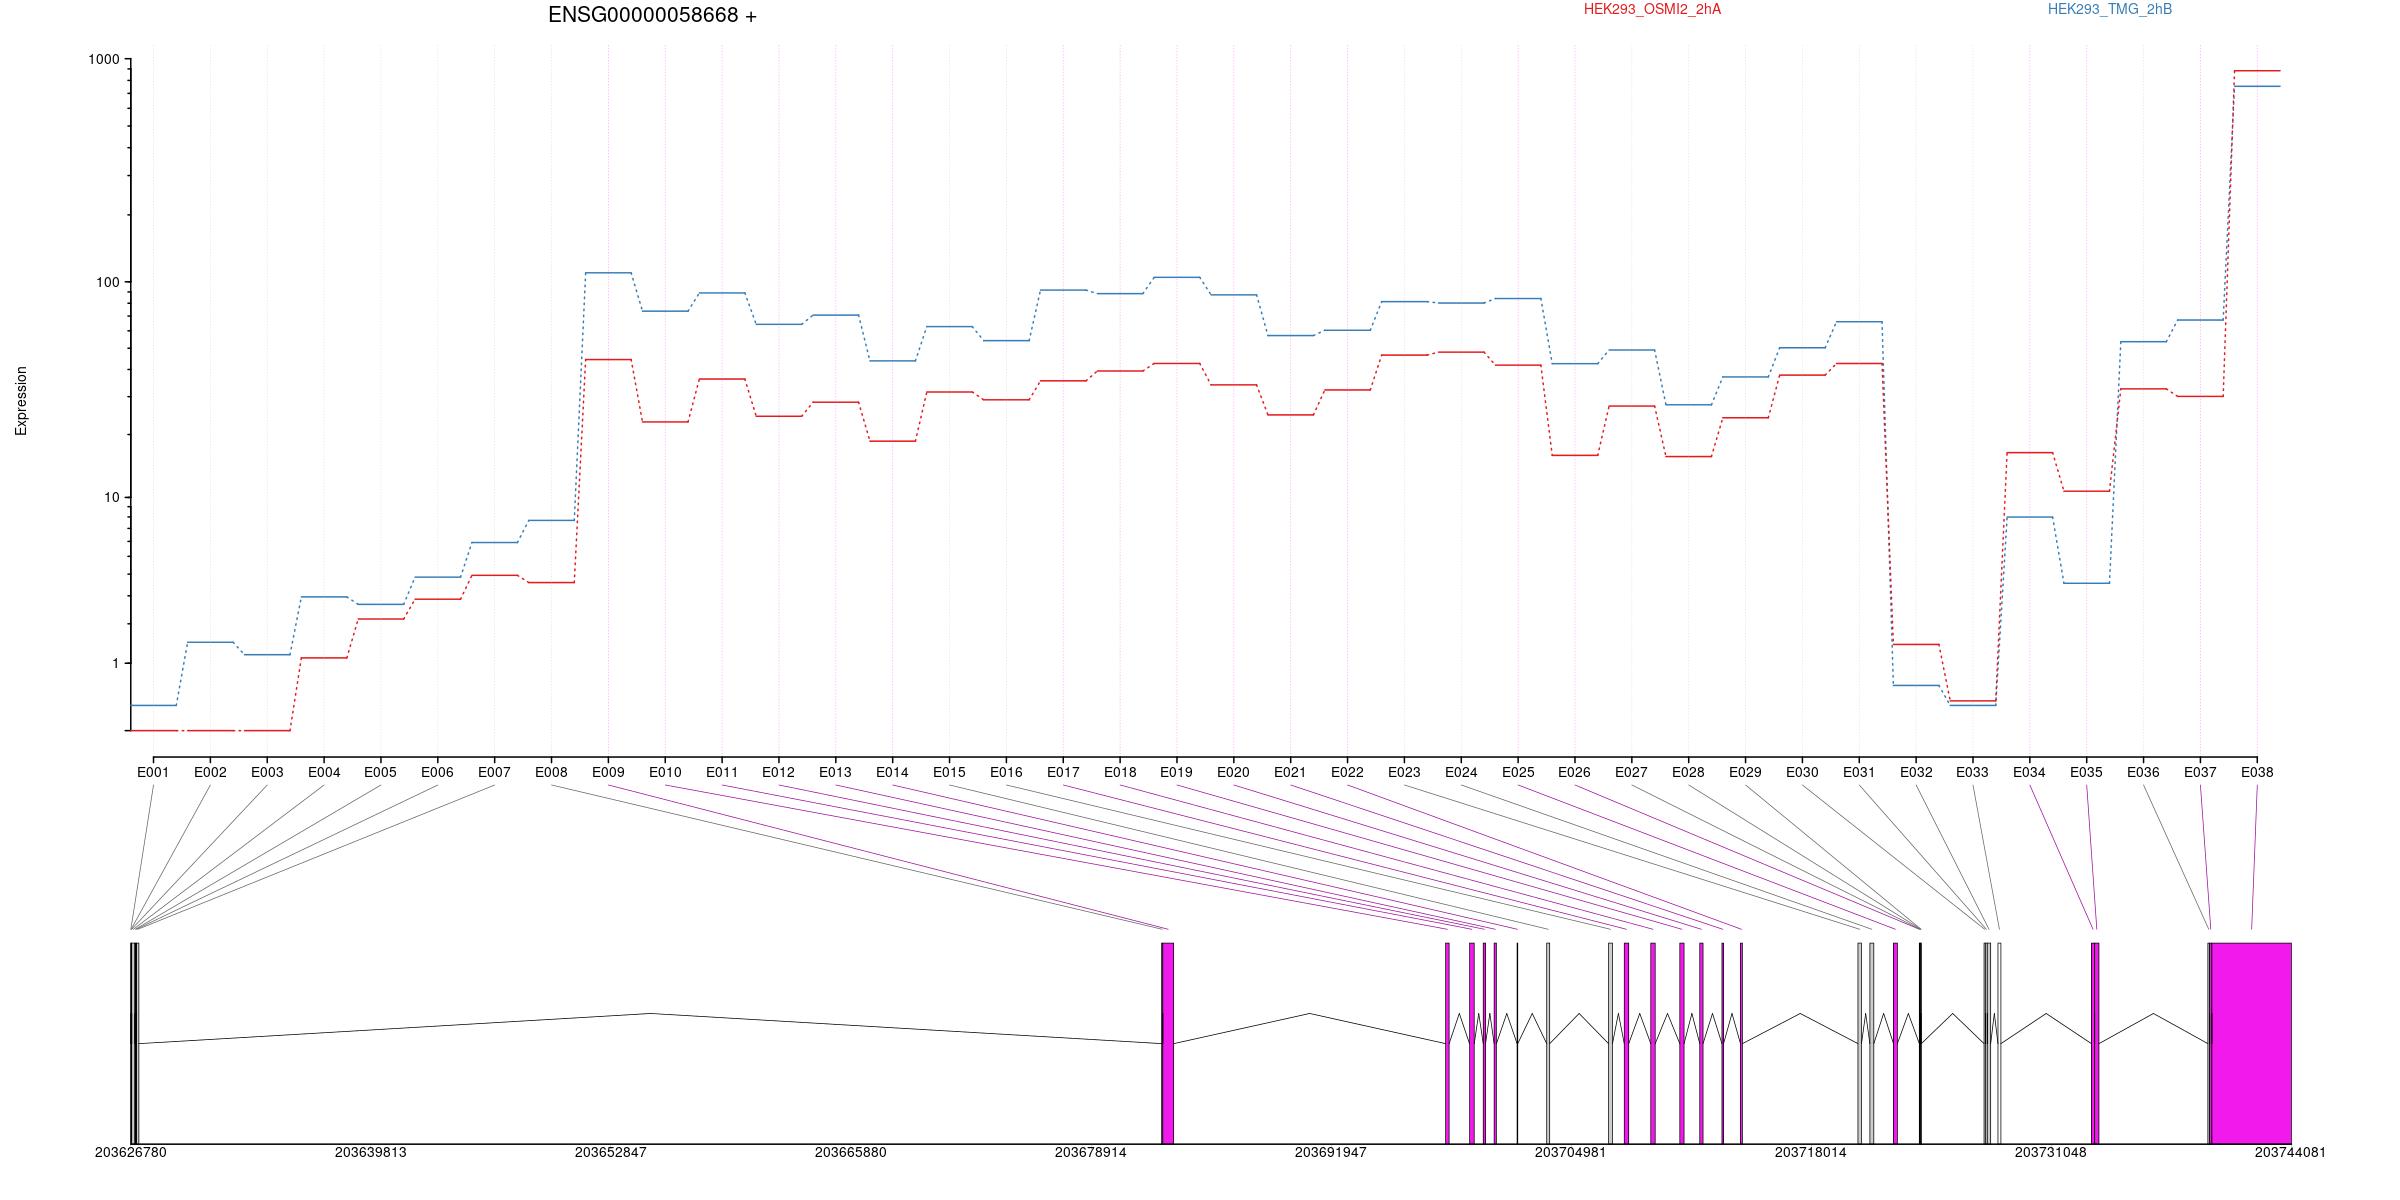Image resolution: width=2400 pixels, height=1200 pixels.
Task: Click exon label E033
Action: coord(1972,772)
